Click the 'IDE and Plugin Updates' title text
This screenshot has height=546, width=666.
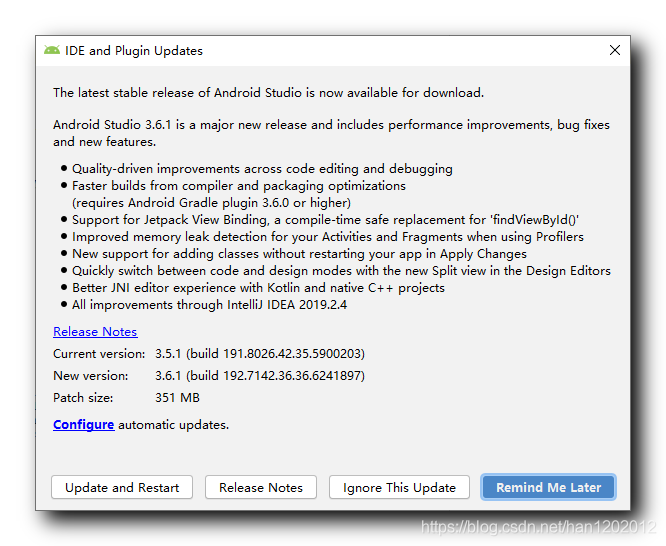(x=134, y=51)
